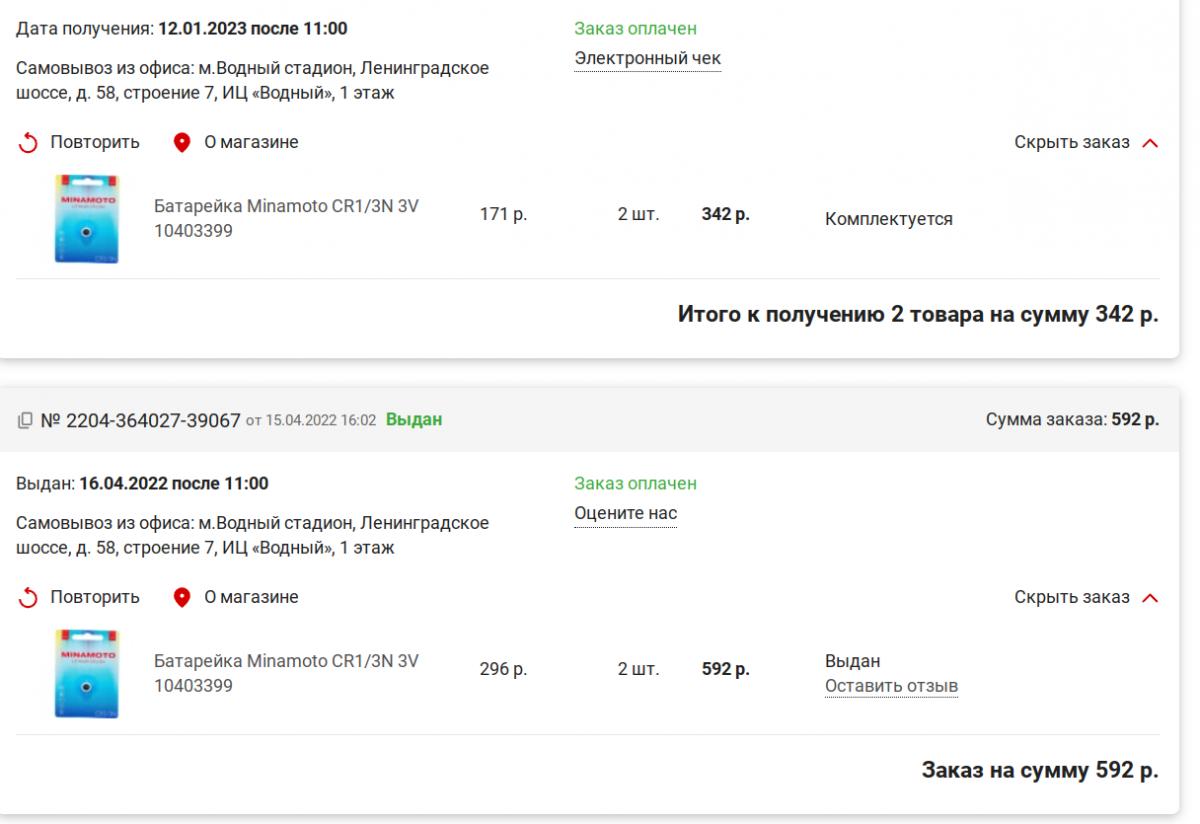Click О магазине text in the lower order
Viewport: 1200px width, 824px height.
[251, 597]
